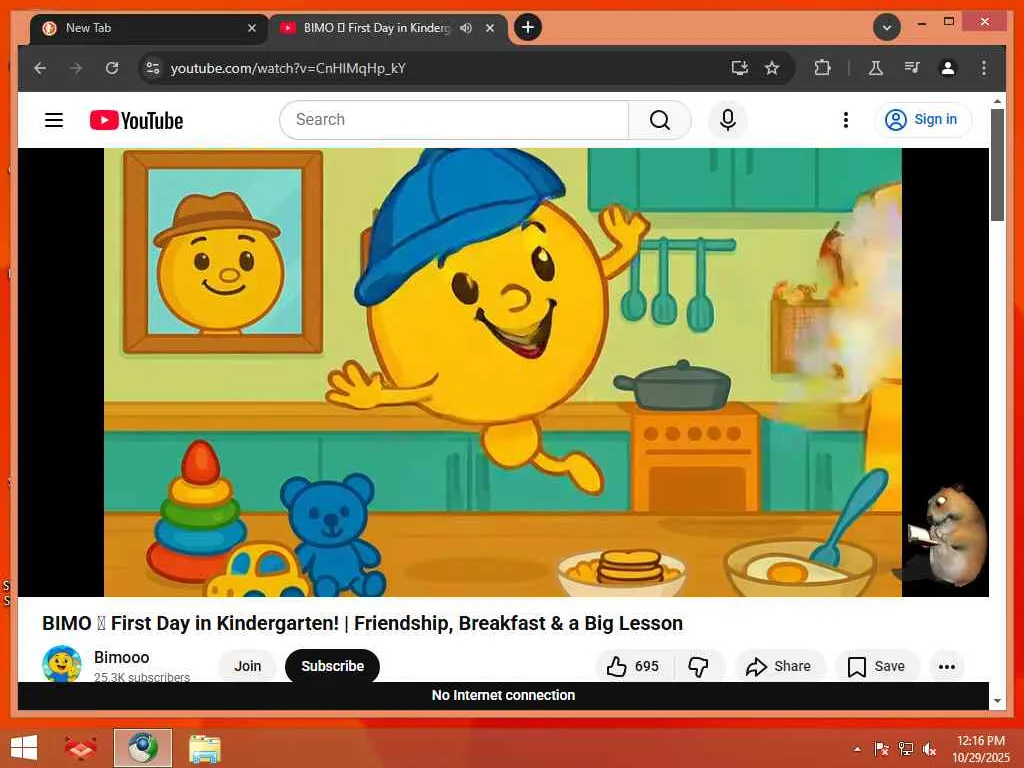
Task: Open Chrome Labs flask icon
Action: click(x=876, y=68)
